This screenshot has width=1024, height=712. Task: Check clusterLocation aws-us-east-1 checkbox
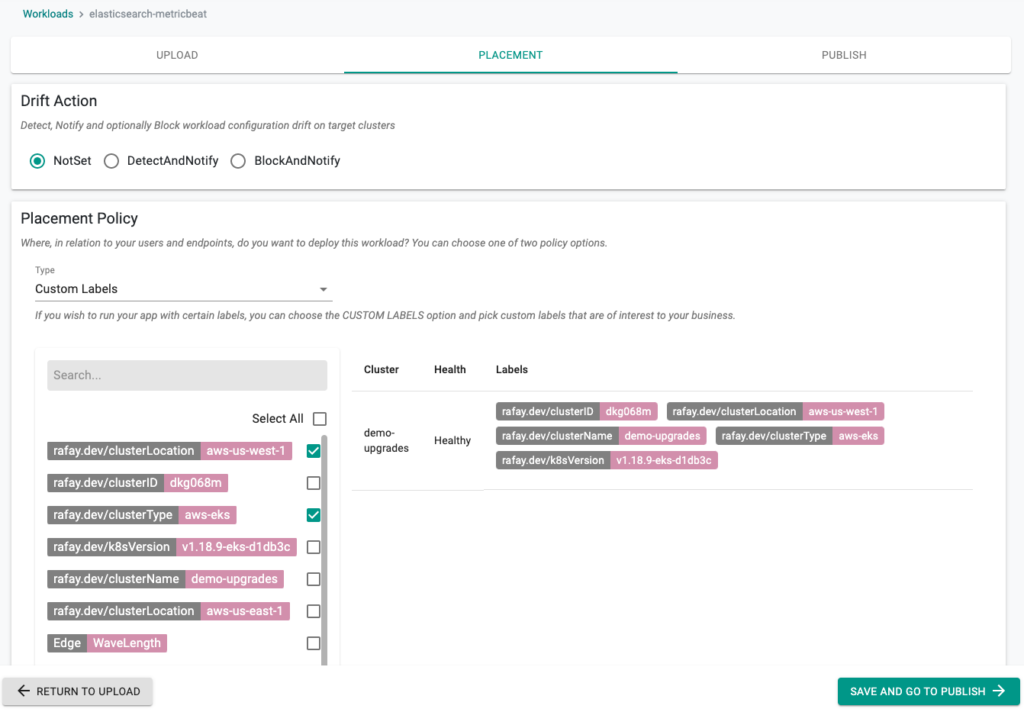[313, 611]
